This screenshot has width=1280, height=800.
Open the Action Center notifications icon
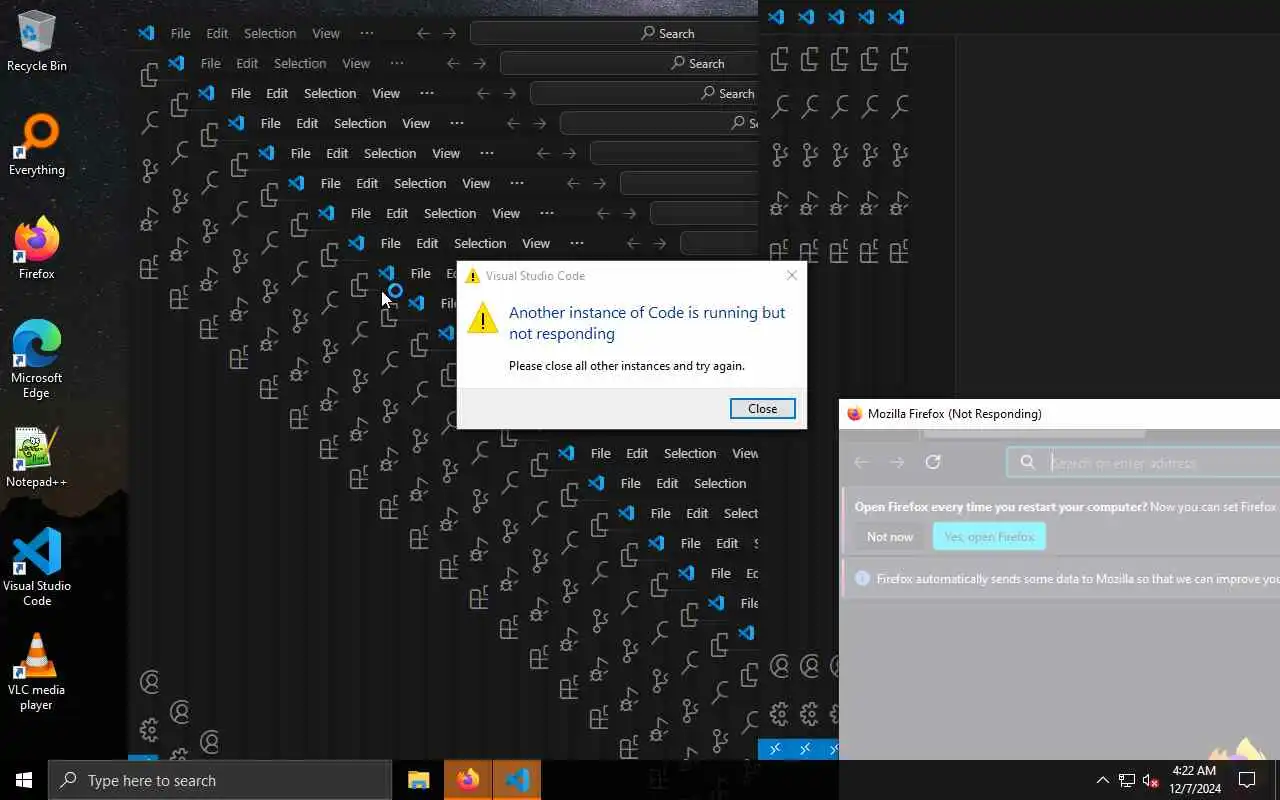1247,780
